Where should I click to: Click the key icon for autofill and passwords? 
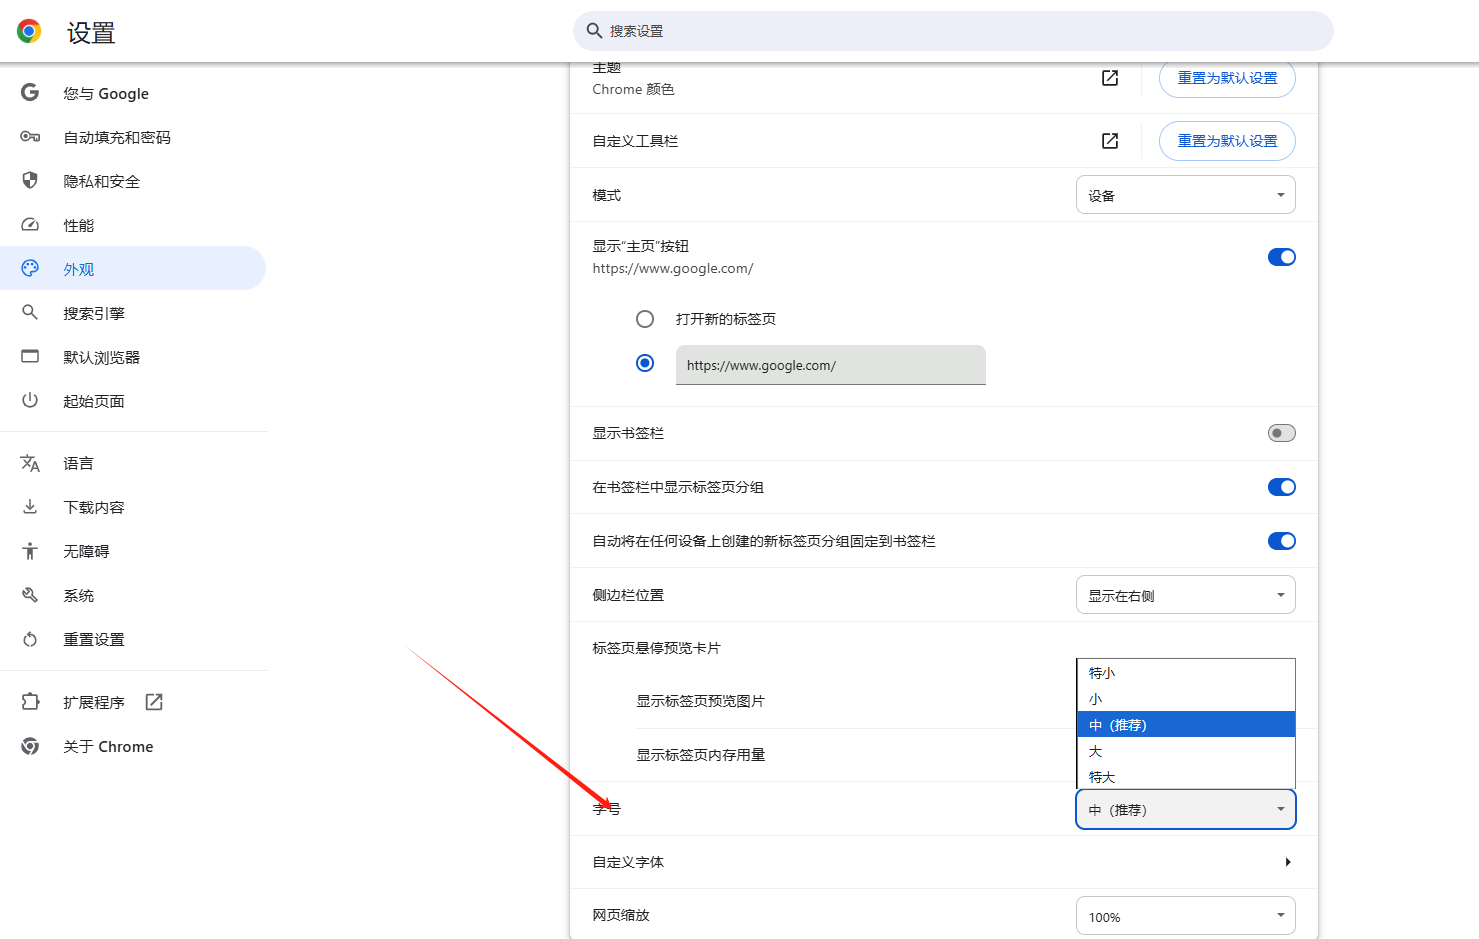tap(30, 137)
